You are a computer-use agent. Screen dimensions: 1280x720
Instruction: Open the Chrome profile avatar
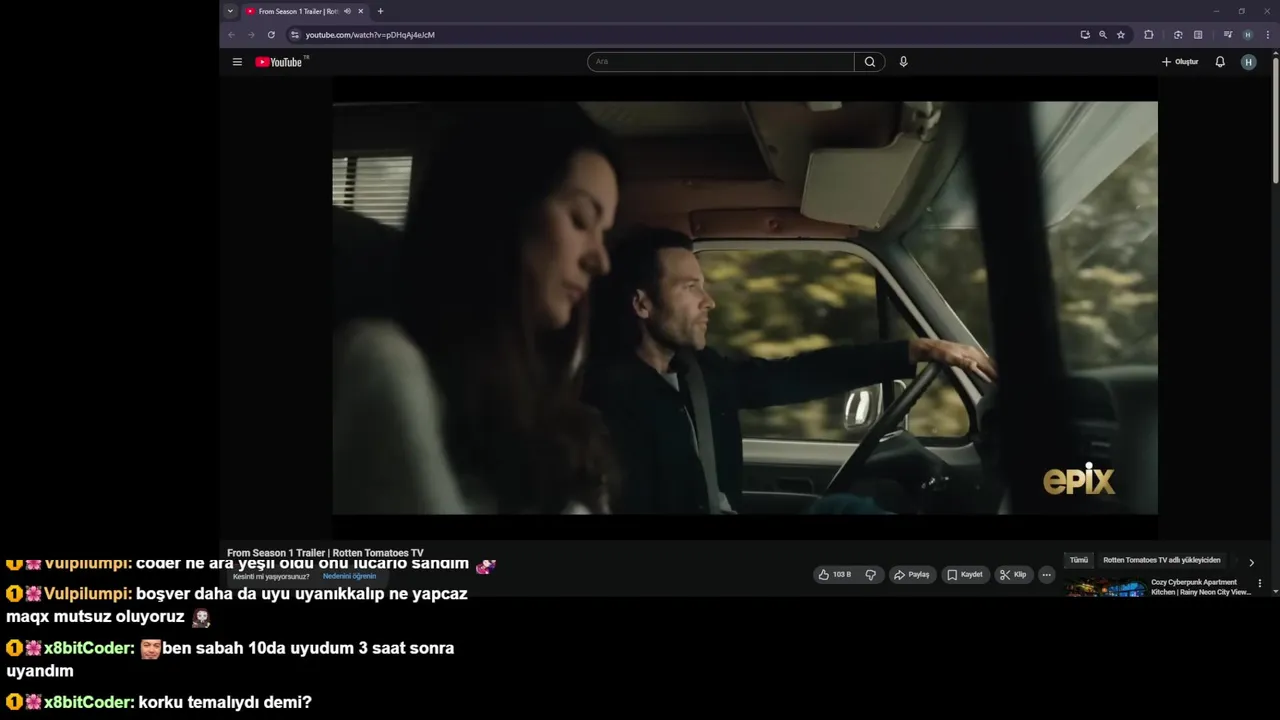[1247, 35]
